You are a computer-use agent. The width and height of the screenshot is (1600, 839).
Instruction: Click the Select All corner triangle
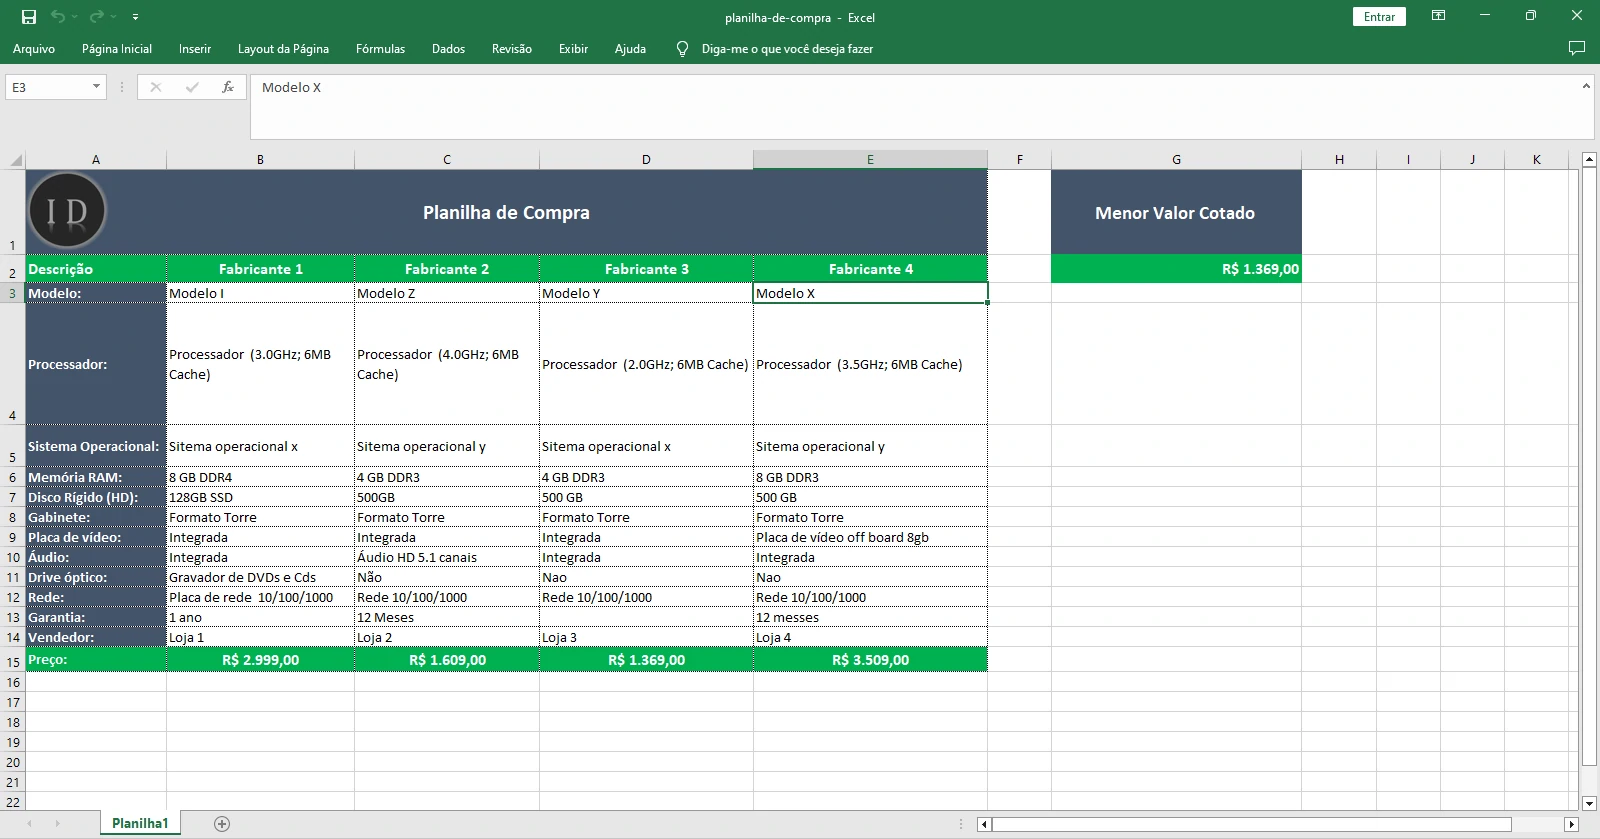15,160
